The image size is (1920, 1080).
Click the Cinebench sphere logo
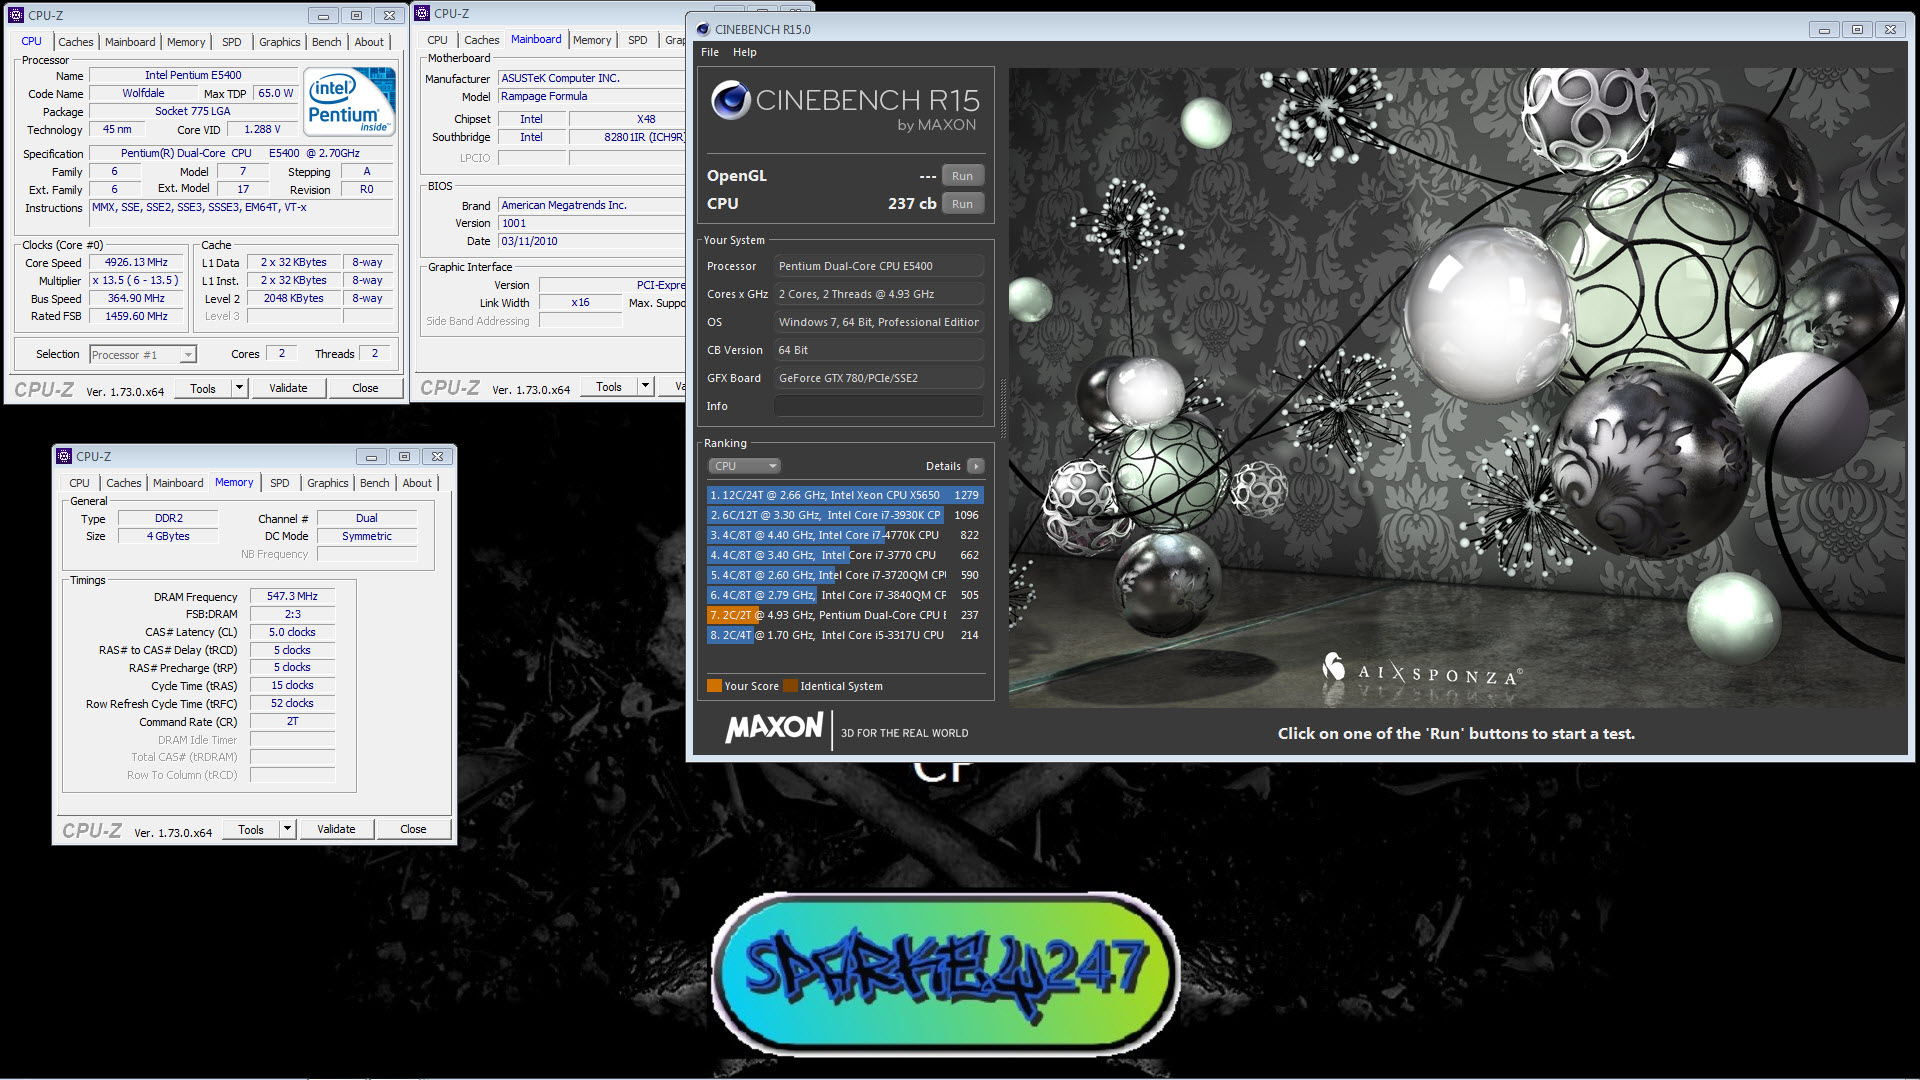pyautogui.click(x=730, y=100)
